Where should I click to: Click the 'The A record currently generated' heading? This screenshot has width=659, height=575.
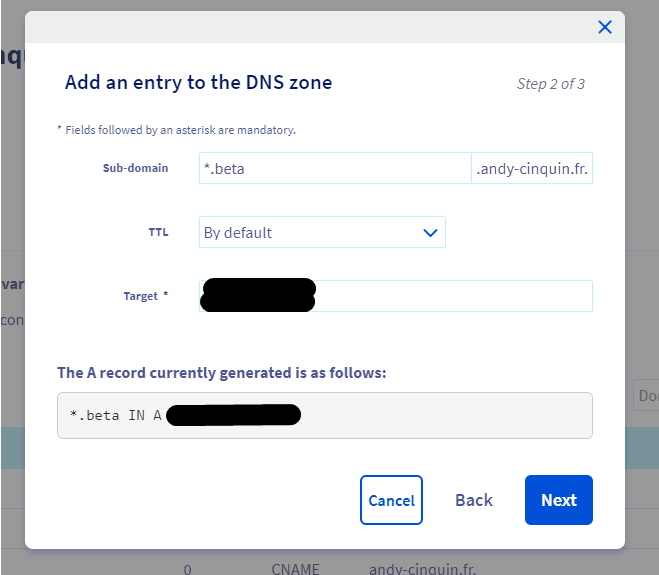point(222,373)
